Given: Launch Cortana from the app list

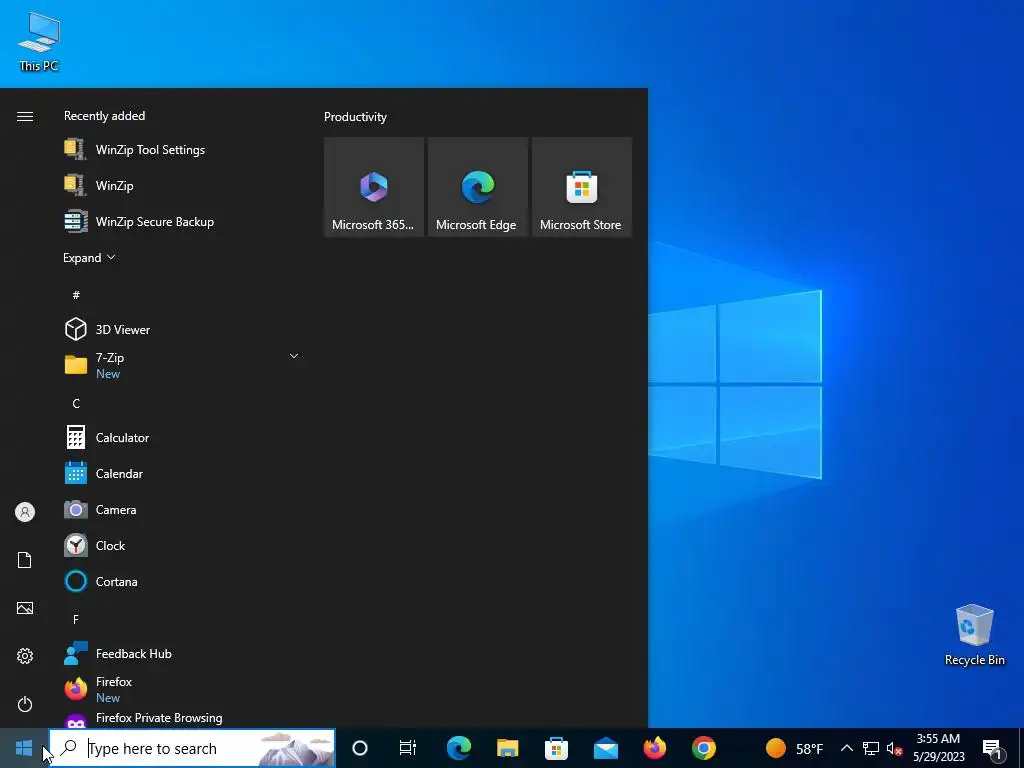Looking at the screenshot, I should (x=183, y=581).
